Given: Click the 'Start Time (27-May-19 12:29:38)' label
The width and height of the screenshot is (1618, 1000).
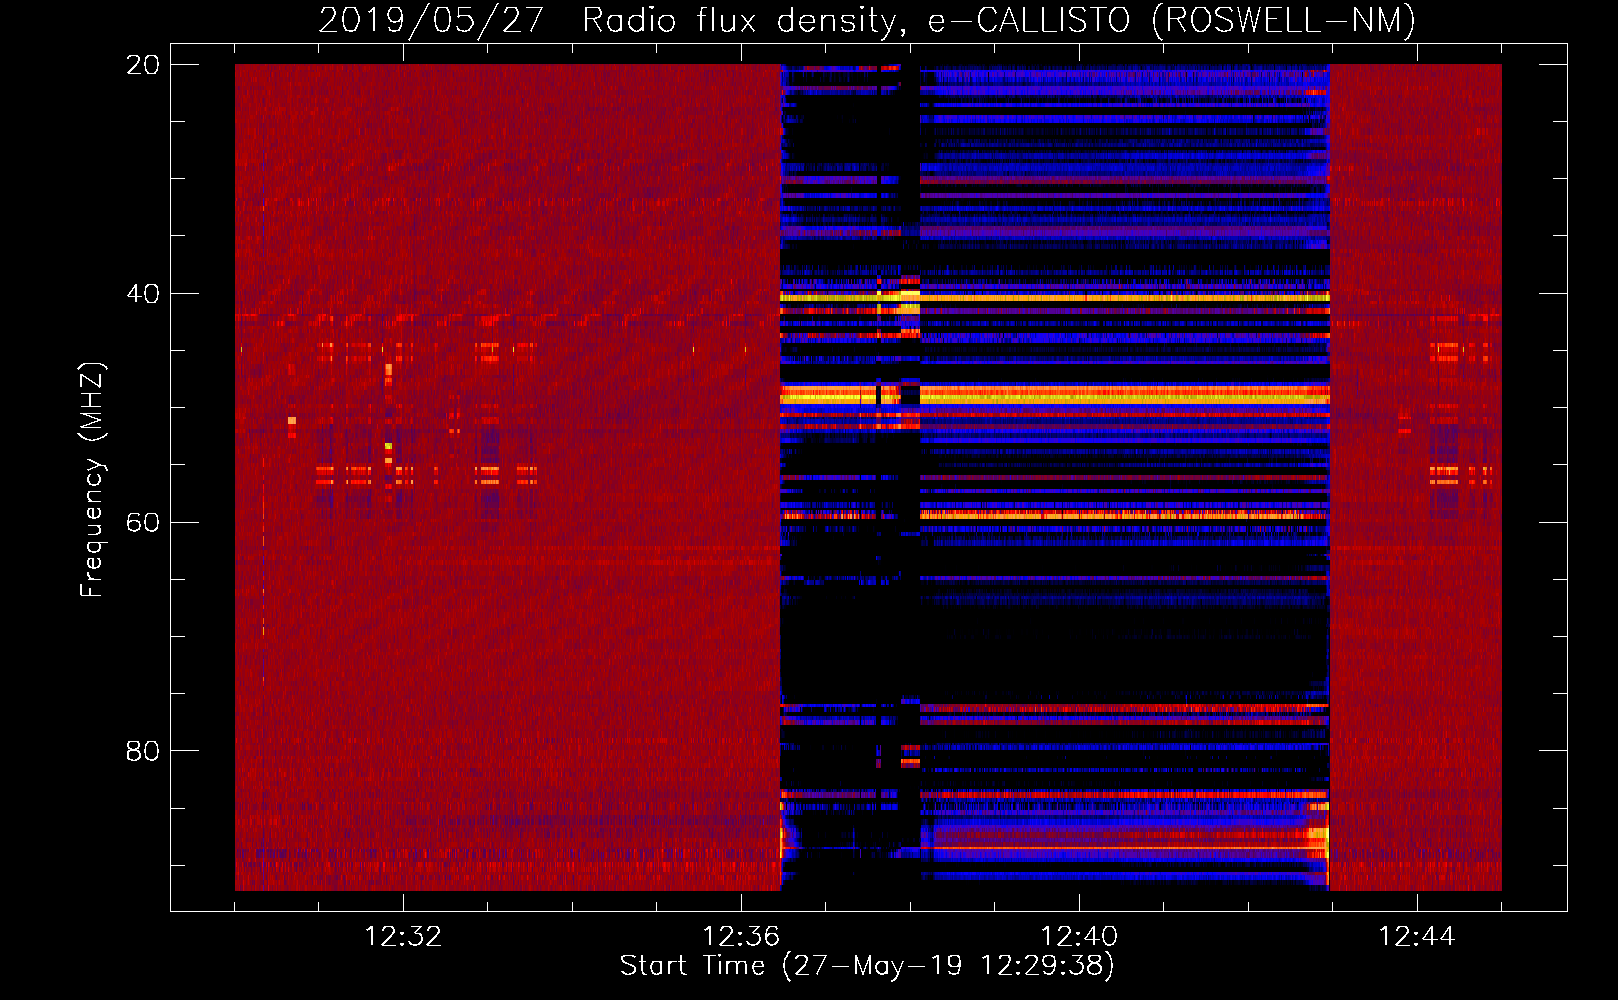Looking at the screenshot, I should click(867, 965).
